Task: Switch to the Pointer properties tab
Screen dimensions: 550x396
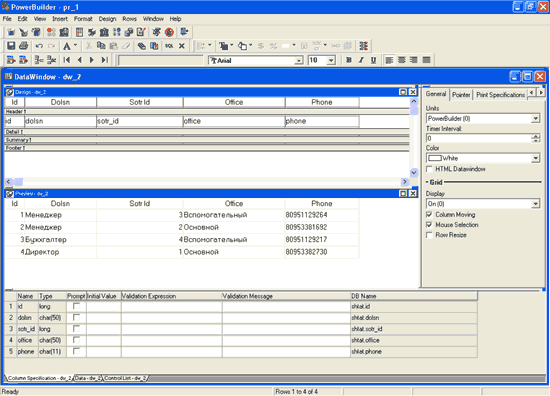Action: (461, 95)
